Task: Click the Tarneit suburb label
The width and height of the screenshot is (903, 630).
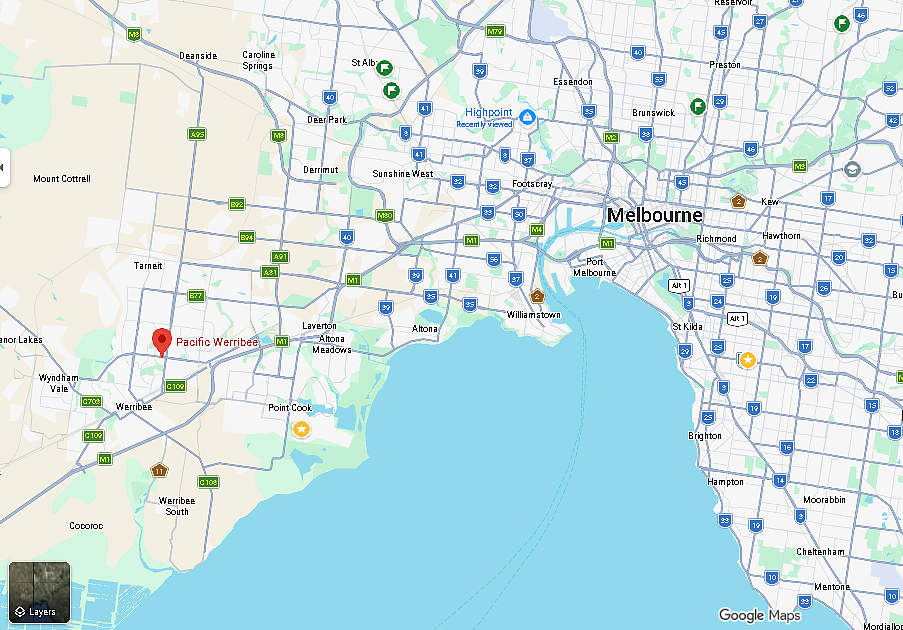Action: click(x=148, y=265)
